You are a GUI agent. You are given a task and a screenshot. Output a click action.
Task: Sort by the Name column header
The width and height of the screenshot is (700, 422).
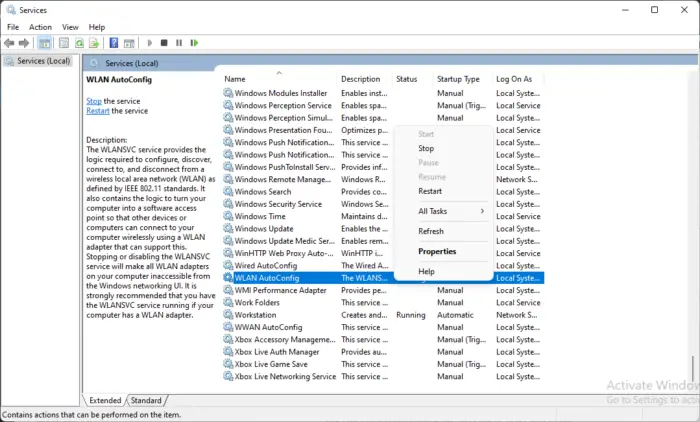click(279, 79)
